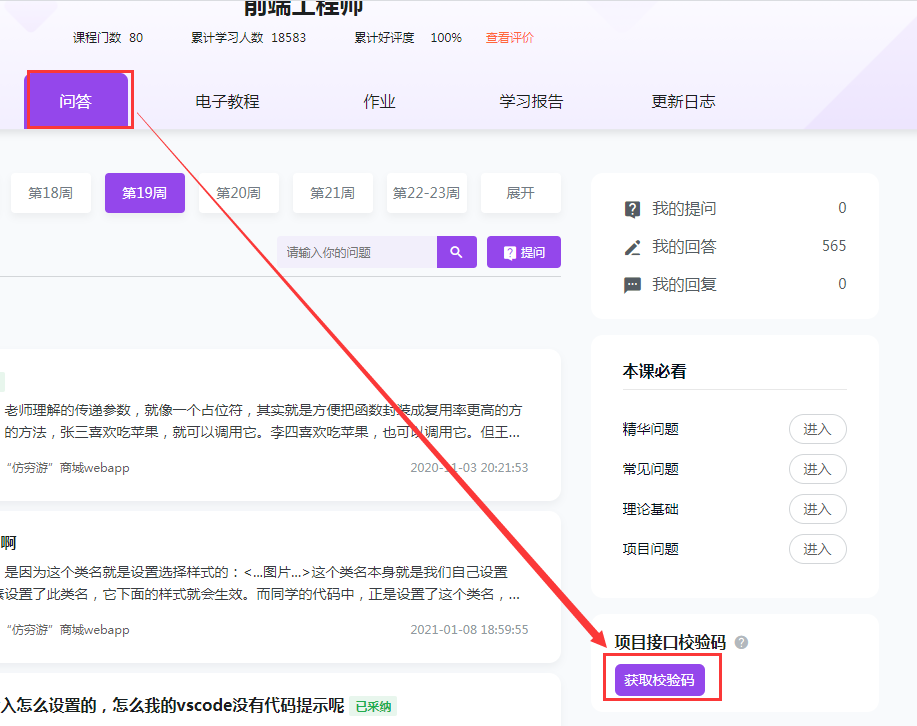Select the 第19周 week filter
Viewport: 917px width, 726px height.
pos(145,192)
